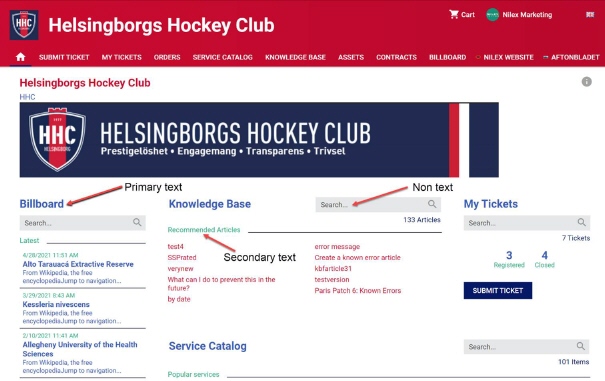
Task: Click the HHC logo in header
Action: (x=24, y=25)
